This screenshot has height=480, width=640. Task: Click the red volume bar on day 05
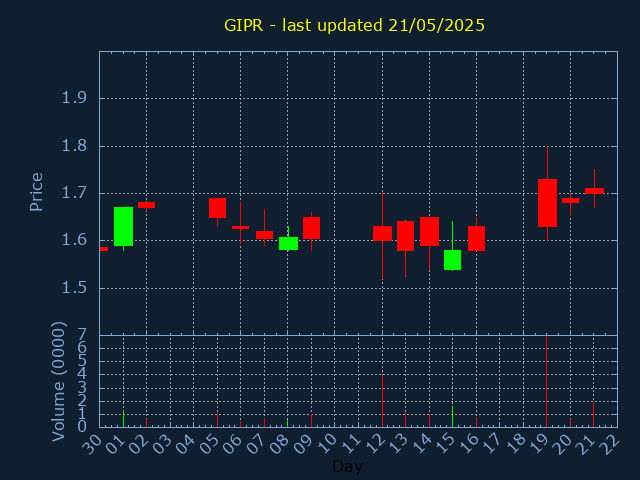coord(218,420)
